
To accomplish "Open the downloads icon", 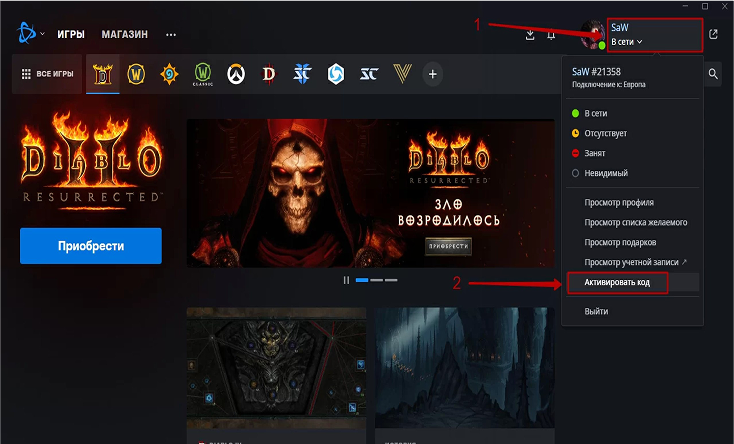I will [530, 35].
